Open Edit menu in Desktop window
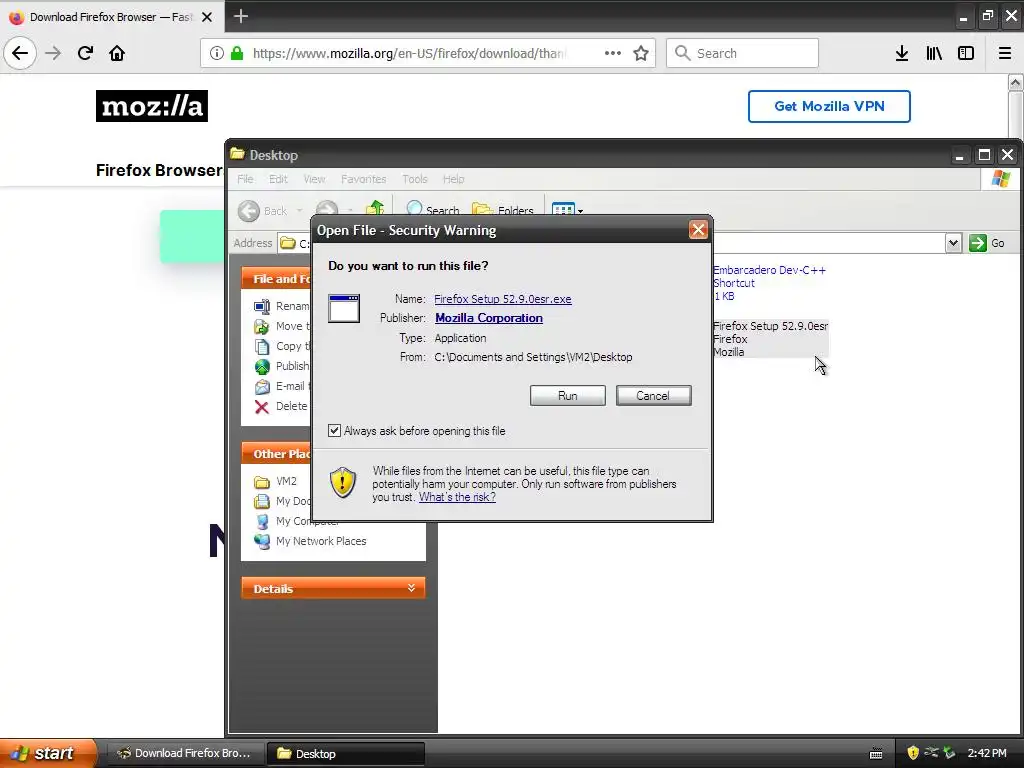Viewport: 1024px width, 768px height. pyautogui.click(x=278, y=179)
